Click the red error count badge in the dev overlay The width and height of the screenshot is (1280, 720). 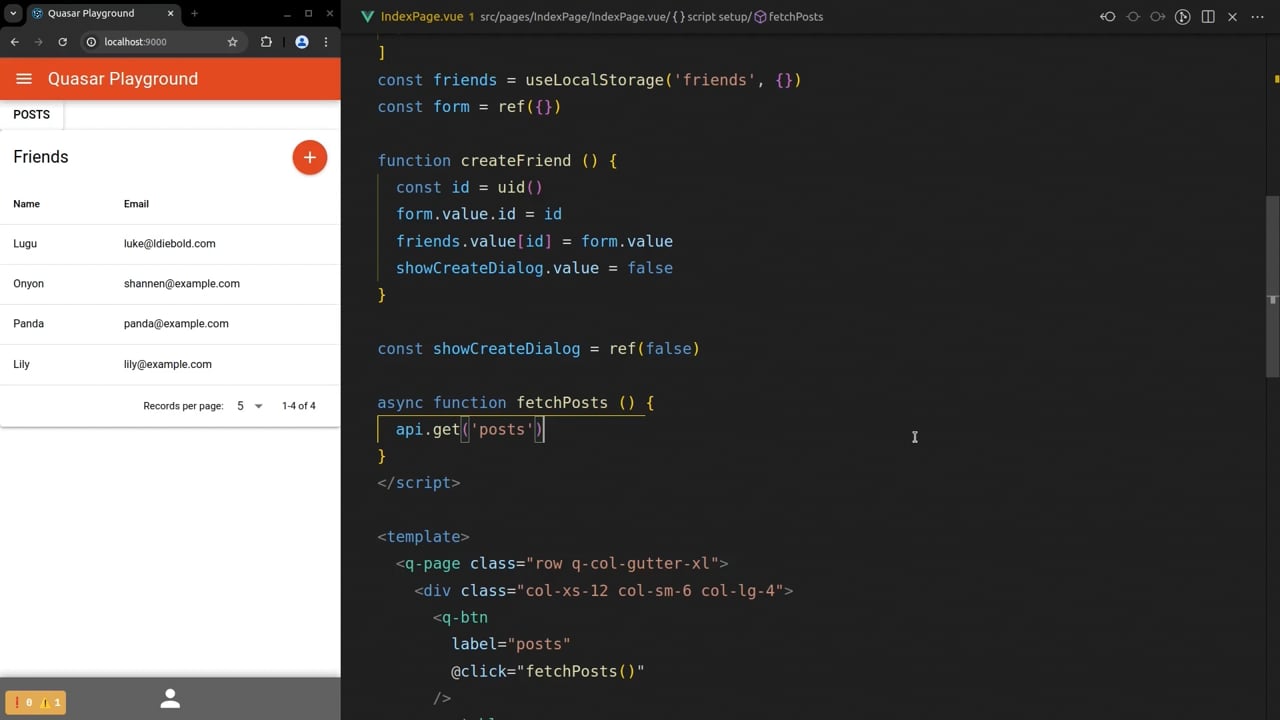(x=22, y=702)
